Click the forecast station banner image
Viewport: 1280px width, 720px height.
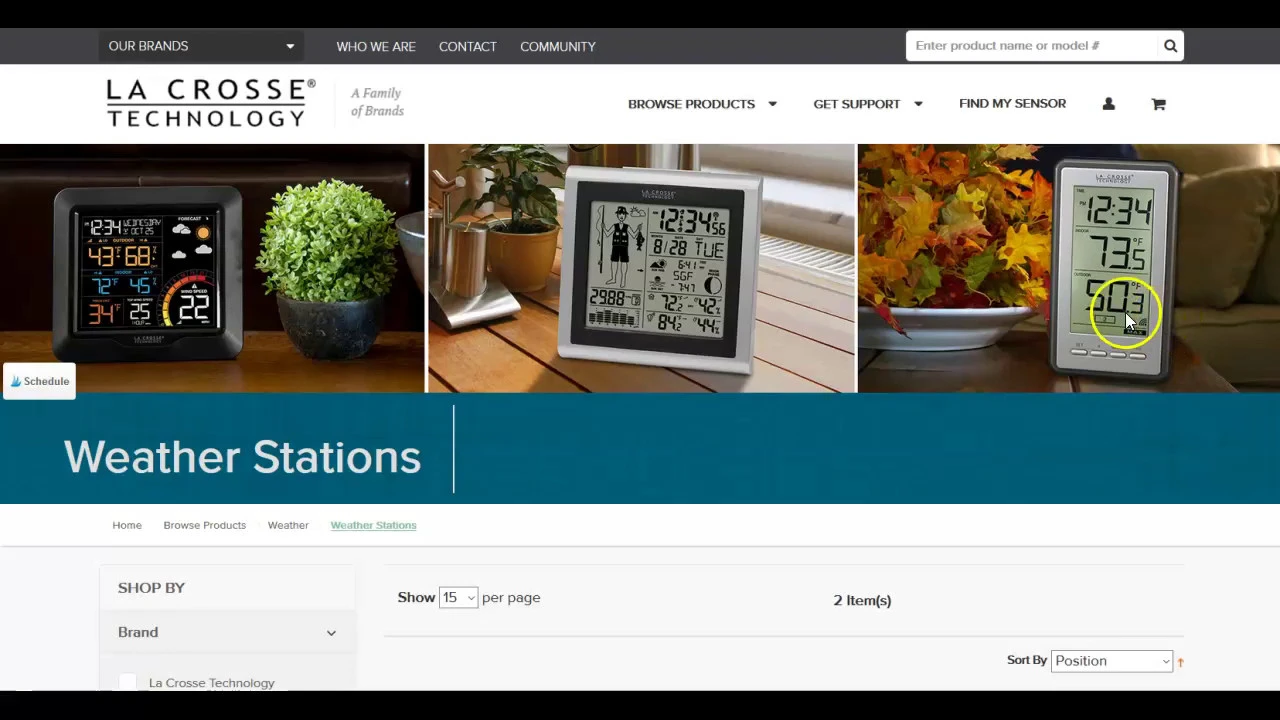(641, 268)
